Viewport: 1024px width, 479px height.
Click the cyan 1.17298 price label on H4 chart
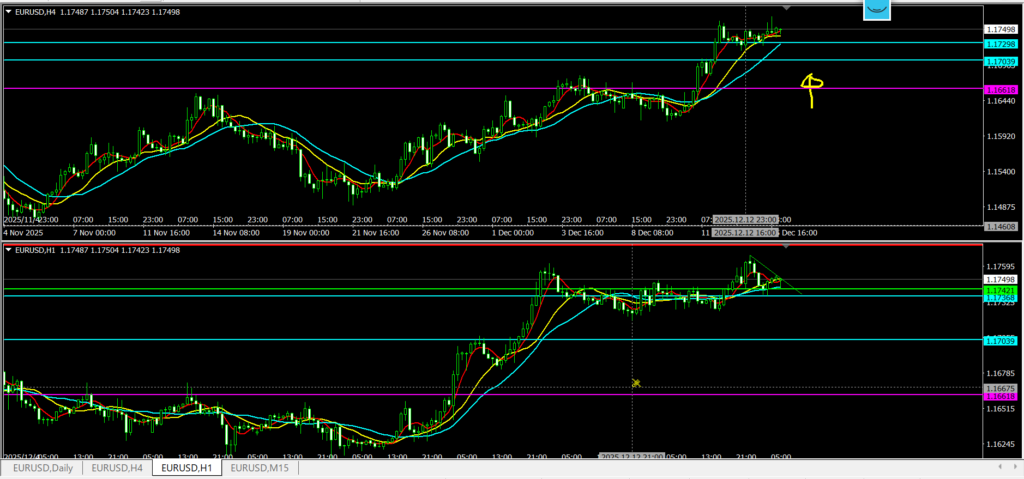pos(1001,44)
